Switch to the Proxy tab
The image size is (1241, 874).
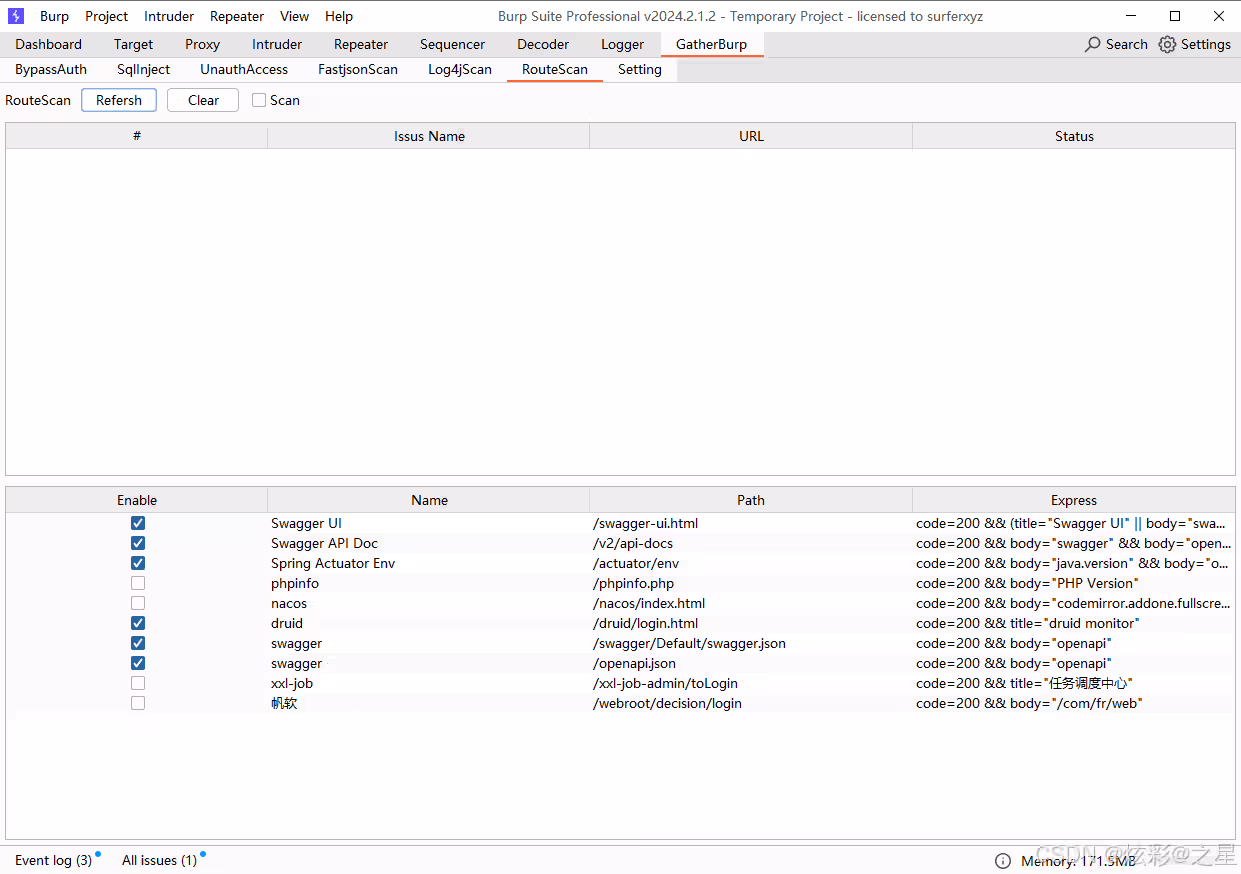202,44
